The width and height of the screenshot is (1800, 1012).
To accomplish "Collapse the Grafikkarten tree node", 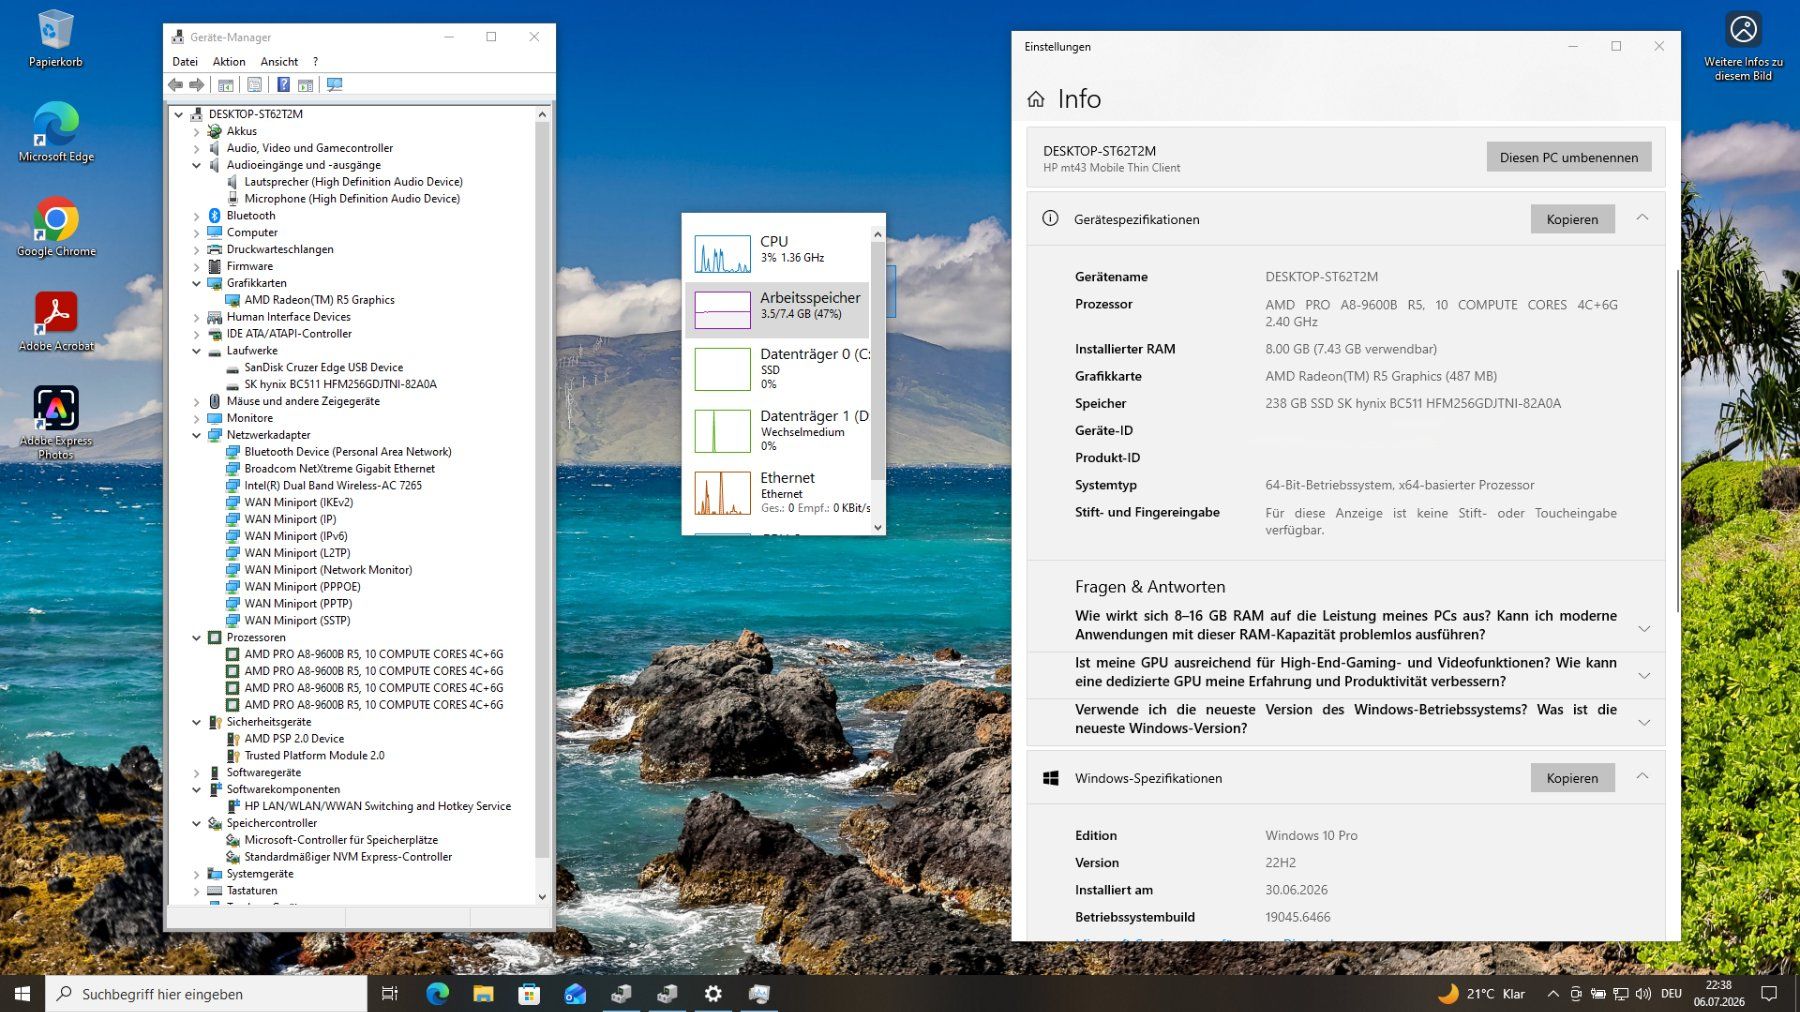I will pos(196,284).
